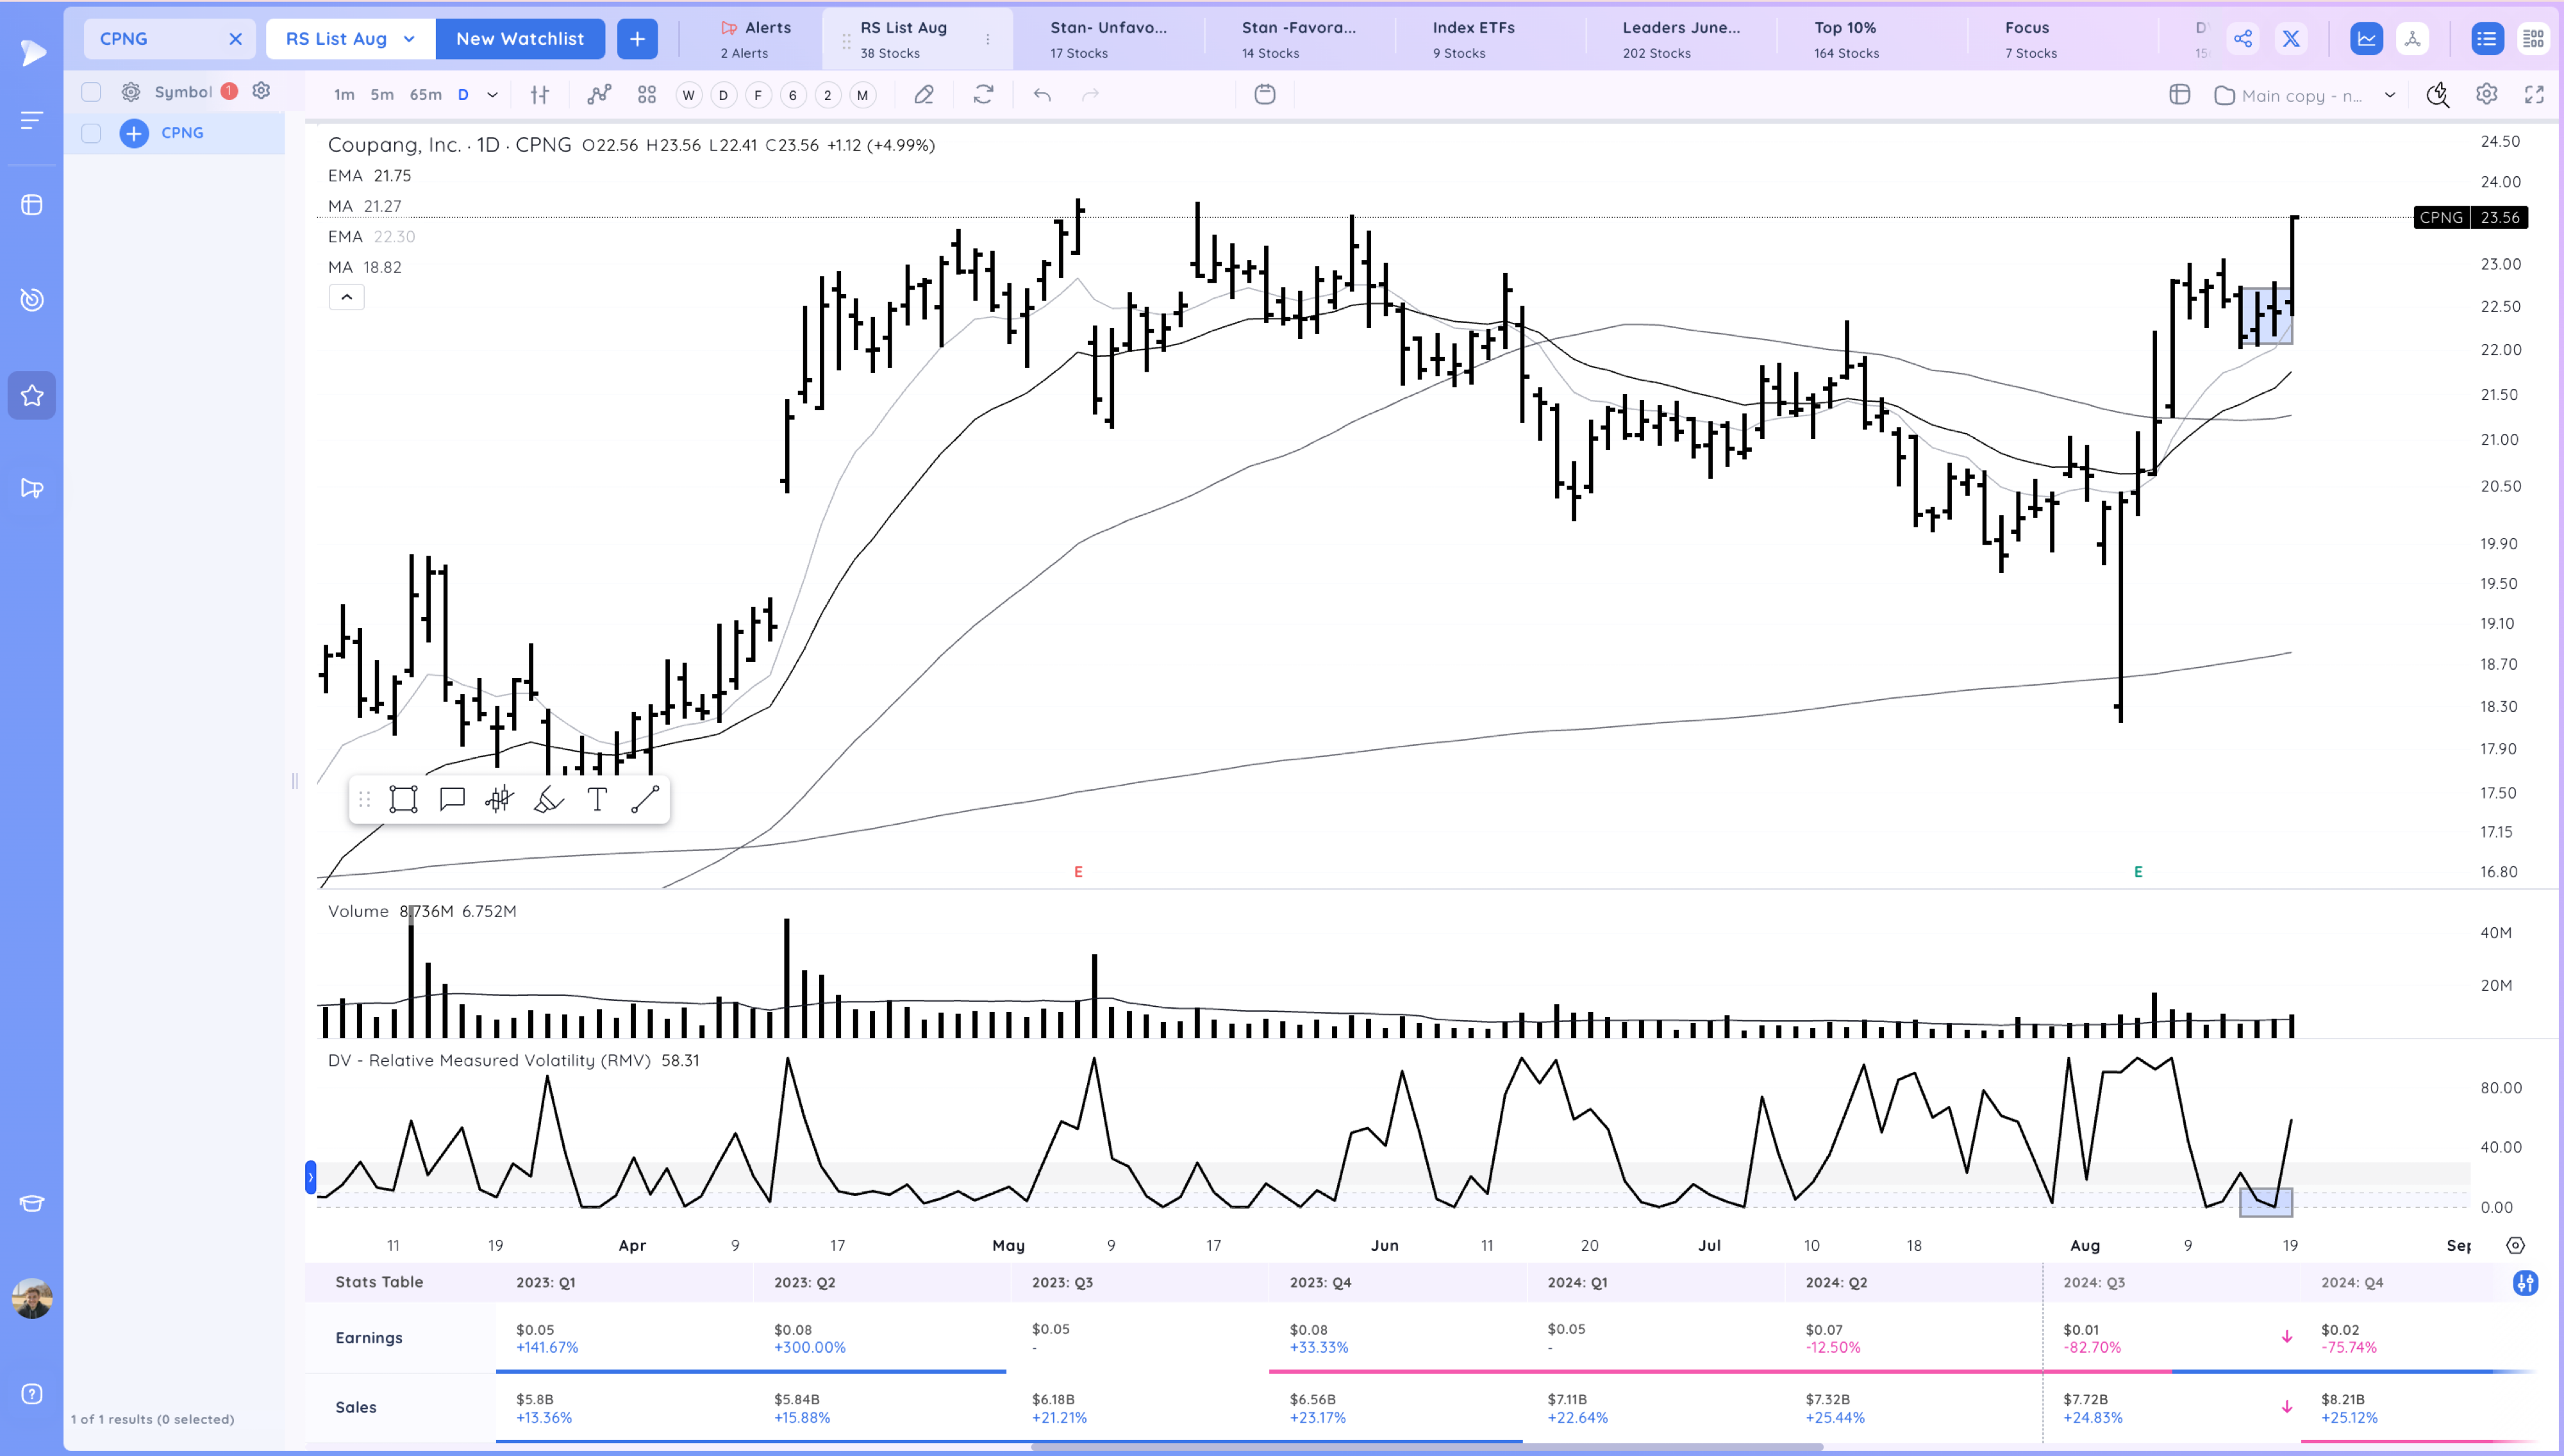The image size is (2564, 1456).
Task: Select the W weekly timeframe button
Action: click(688, 94)
